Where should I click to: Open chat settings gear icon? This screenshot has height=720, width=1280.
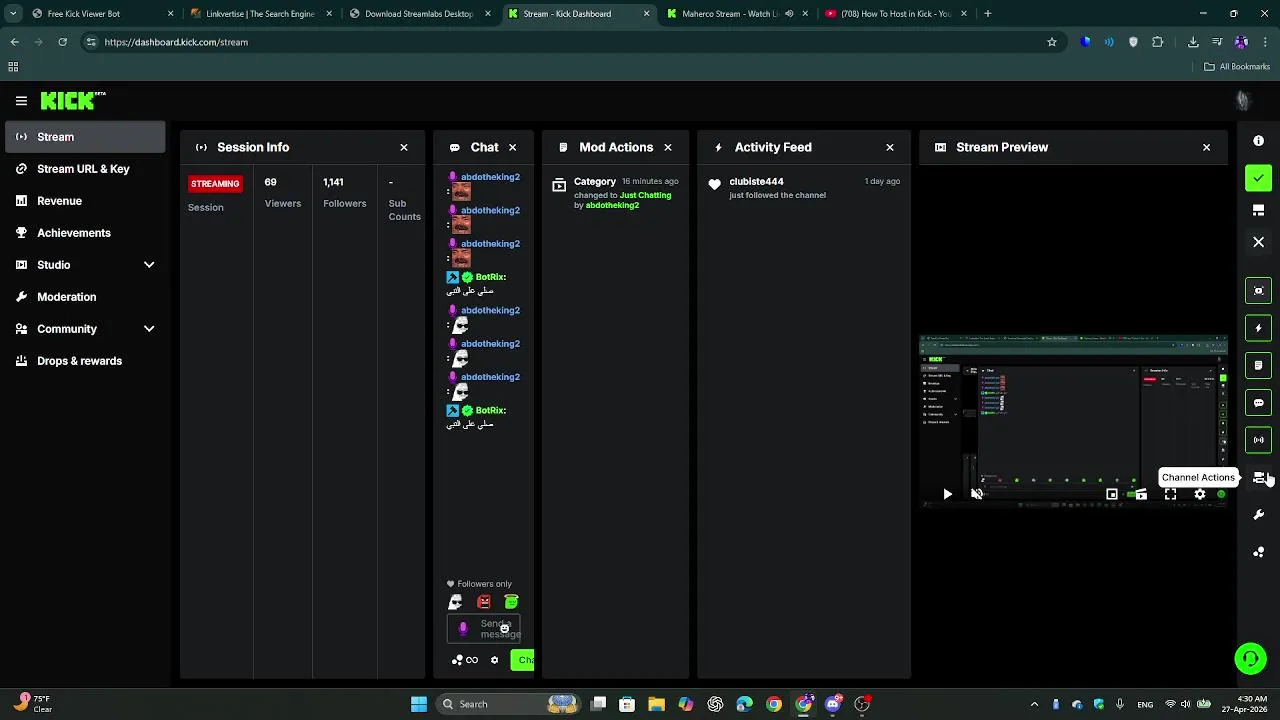tap(494, 660)
